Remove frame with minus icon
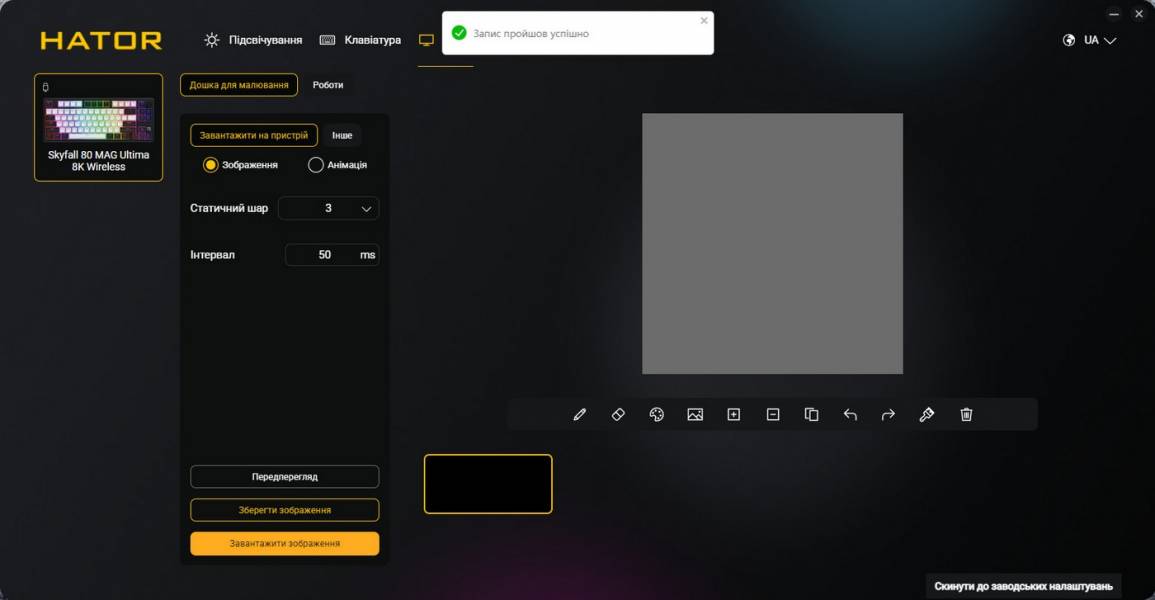The height and width of the screenshot is (600, 1155). point(773,414)
